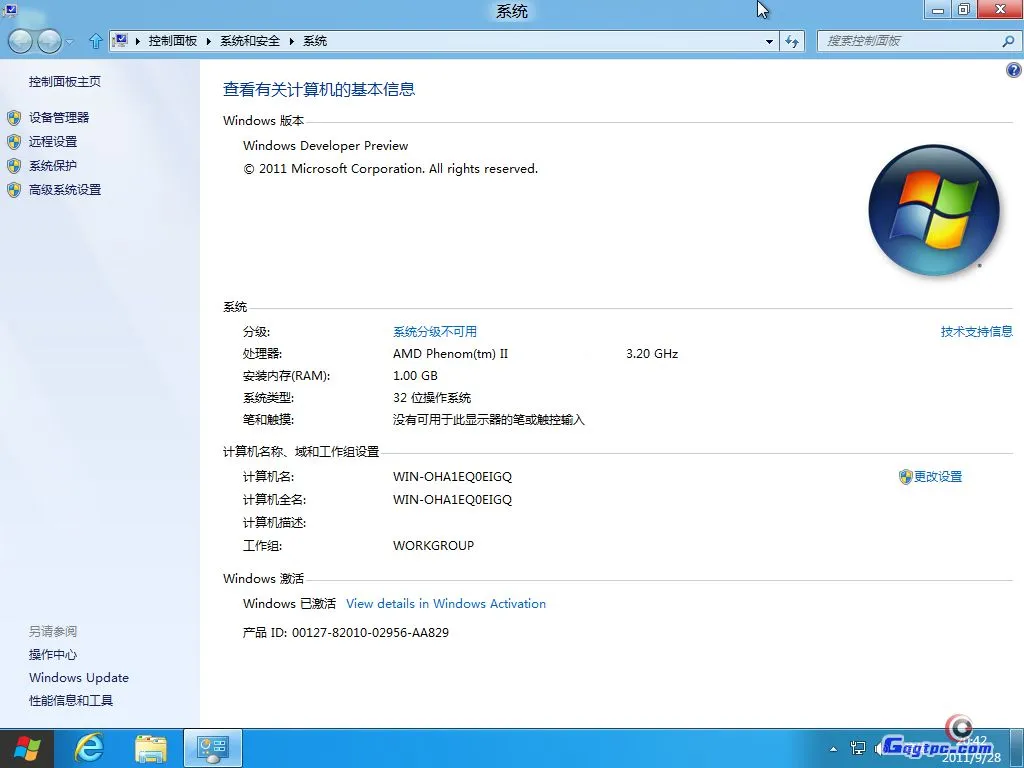
Task: Select 系统和安全 in the breadcrumb bar
Action: 249,41
